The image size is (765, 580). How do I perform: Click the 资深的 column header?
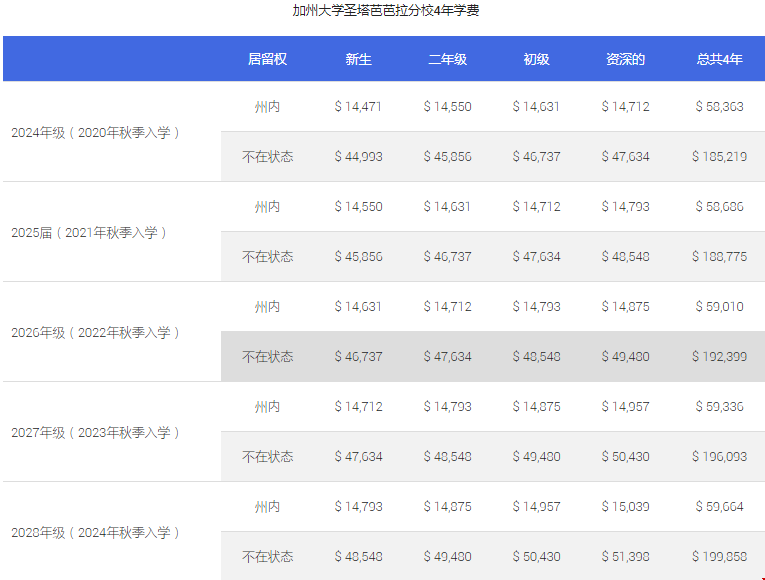625,59
